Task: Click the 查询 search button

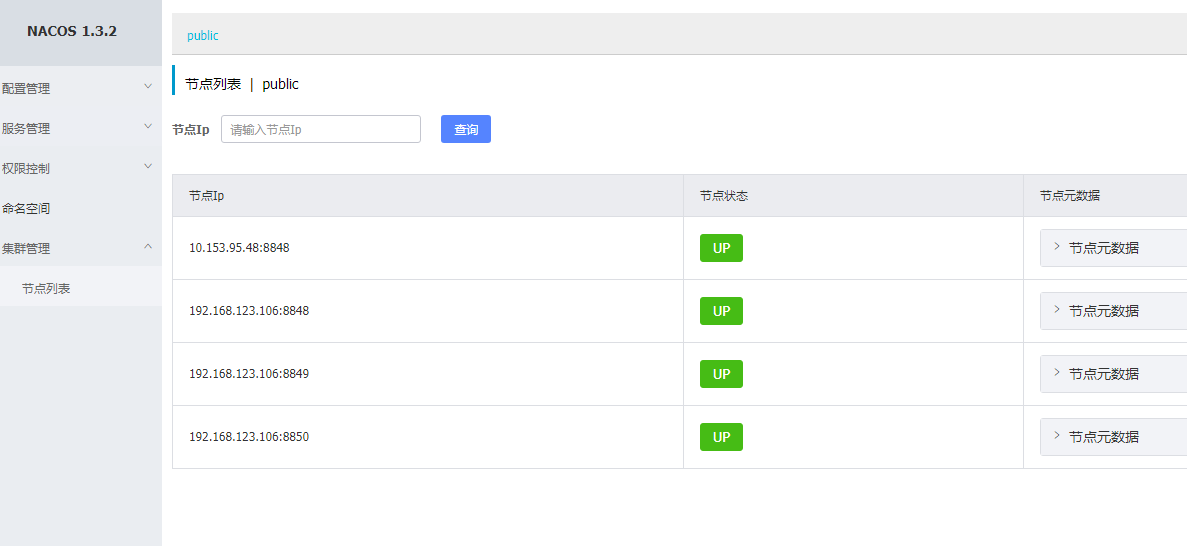Action: click(466, 129)
